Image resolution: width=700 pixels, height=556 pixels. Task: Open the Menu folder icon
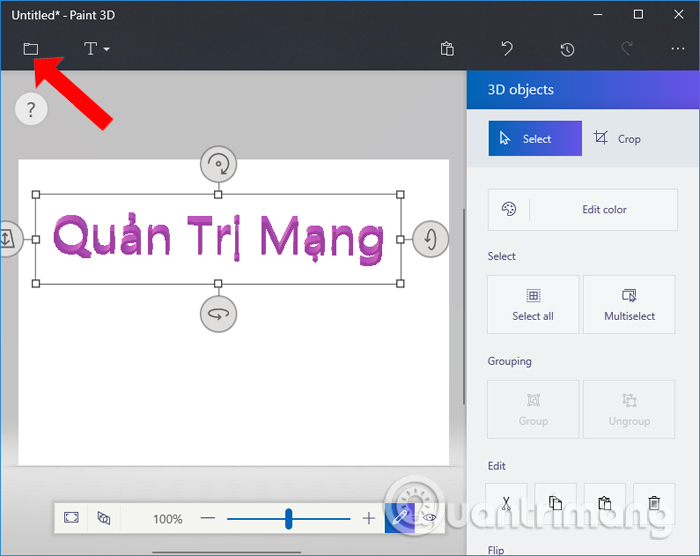[30, 48]
